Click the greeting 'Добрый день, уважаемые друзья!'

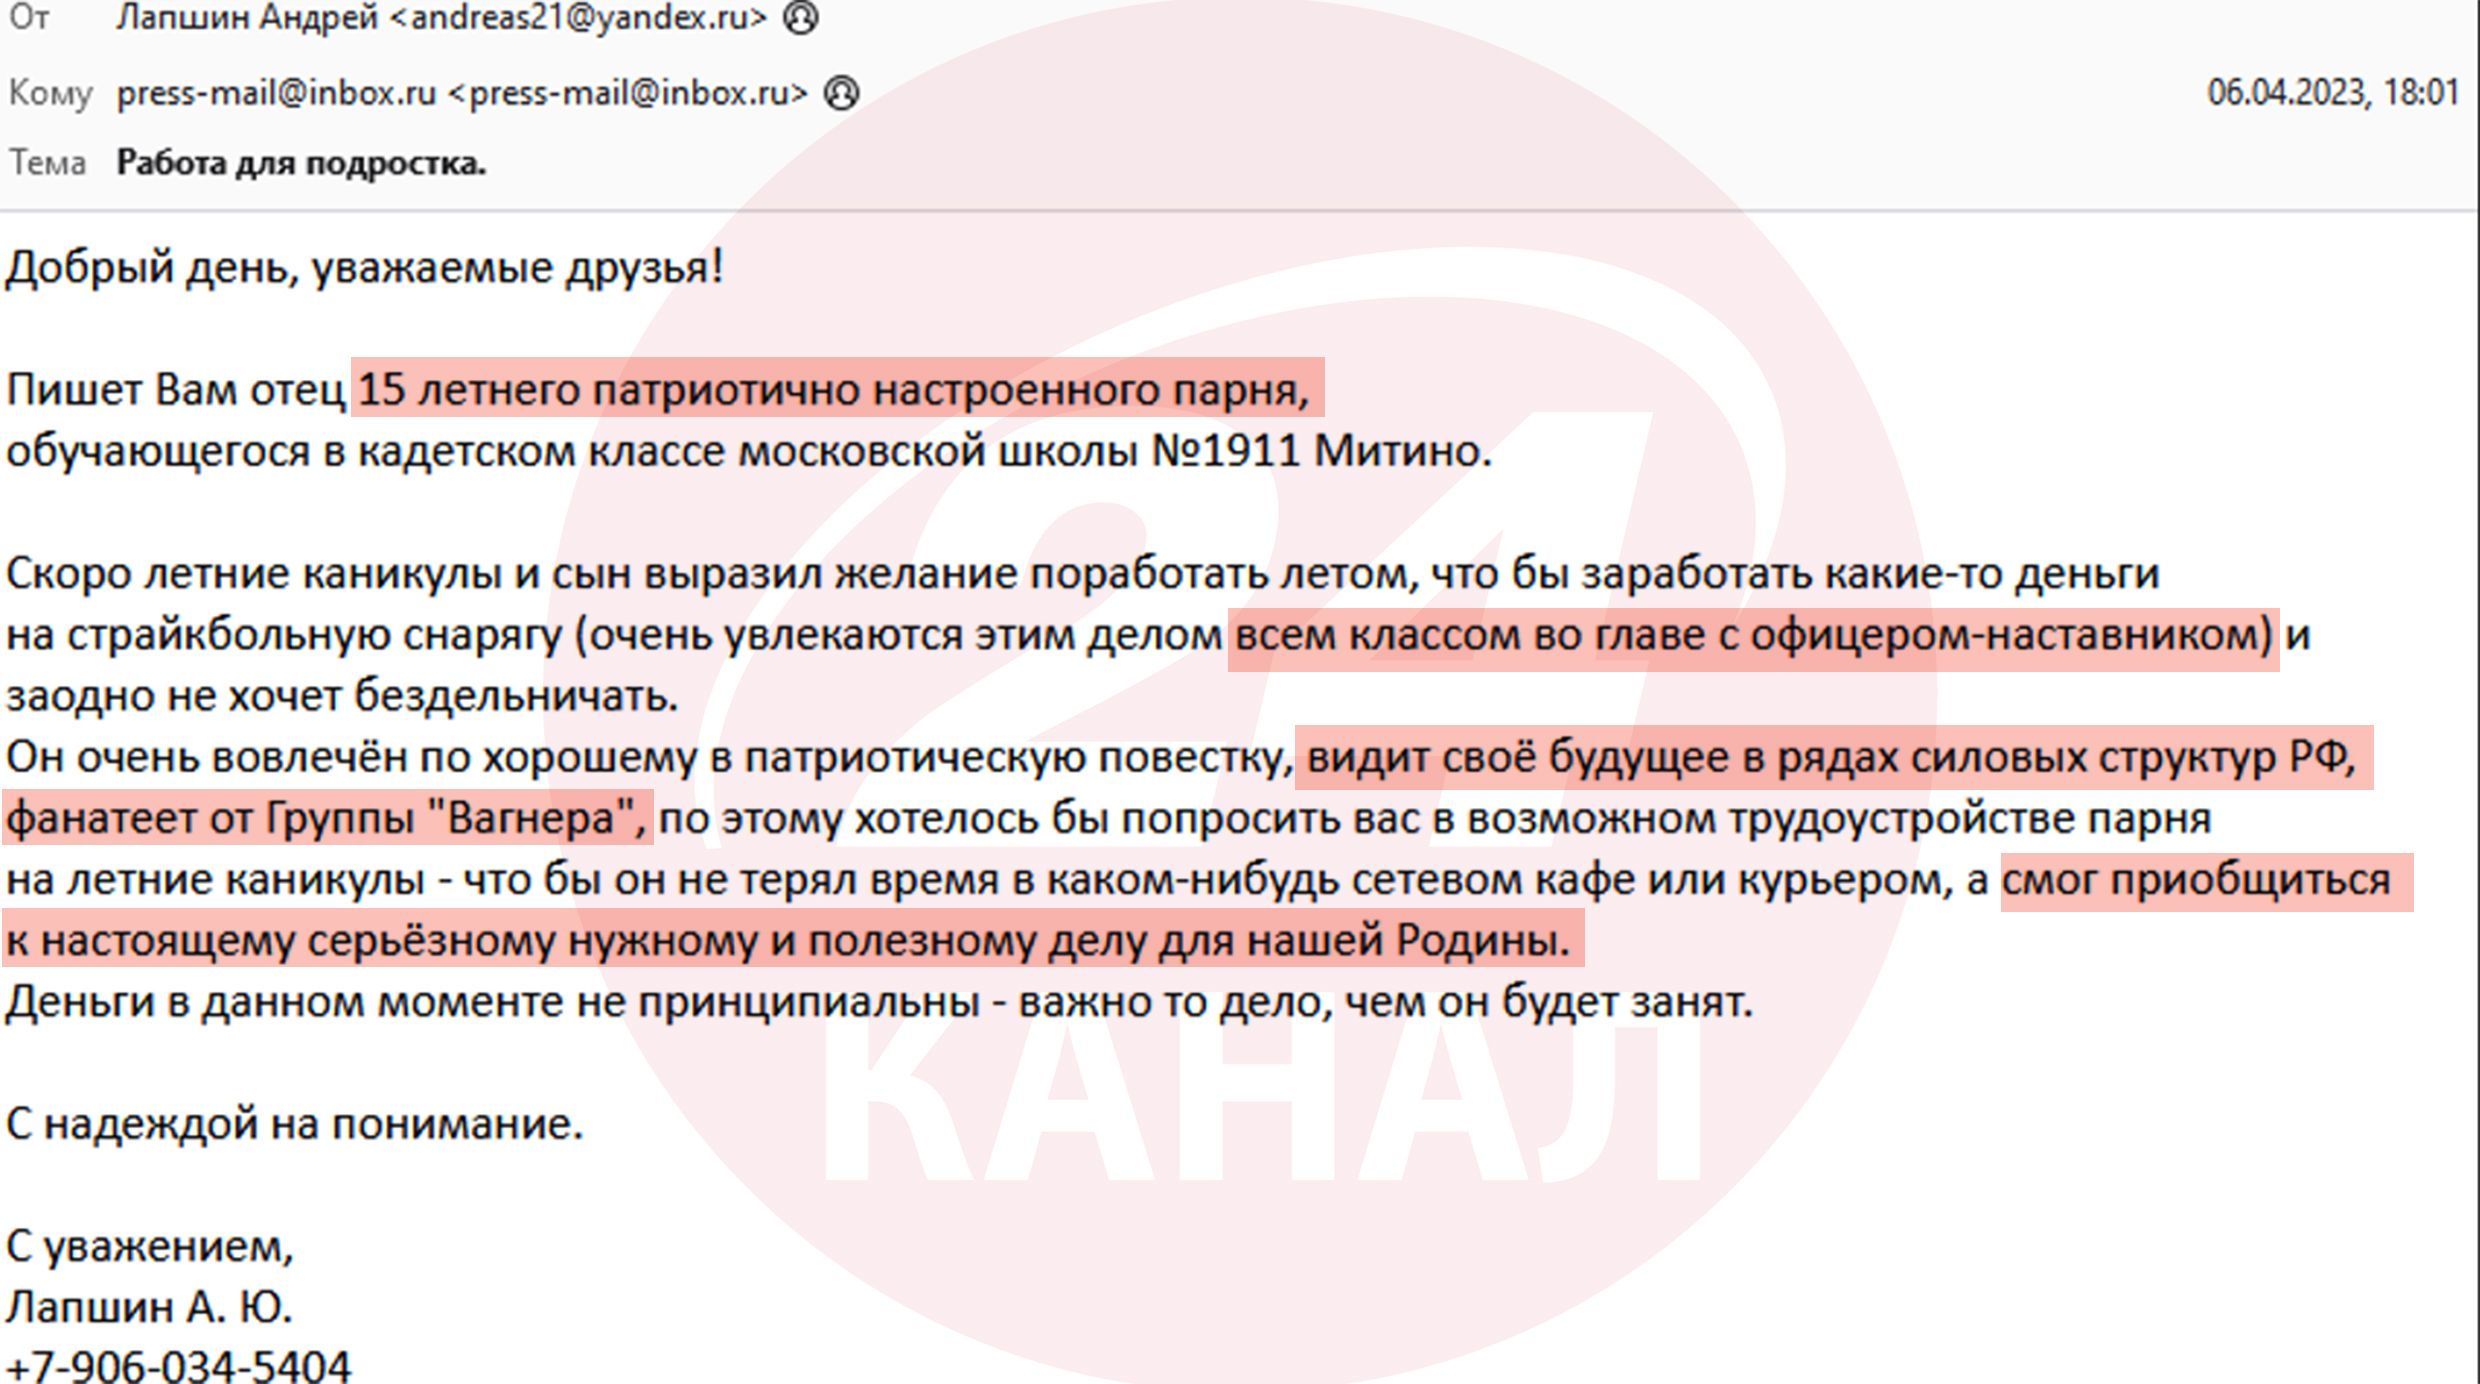pos(364,267)
